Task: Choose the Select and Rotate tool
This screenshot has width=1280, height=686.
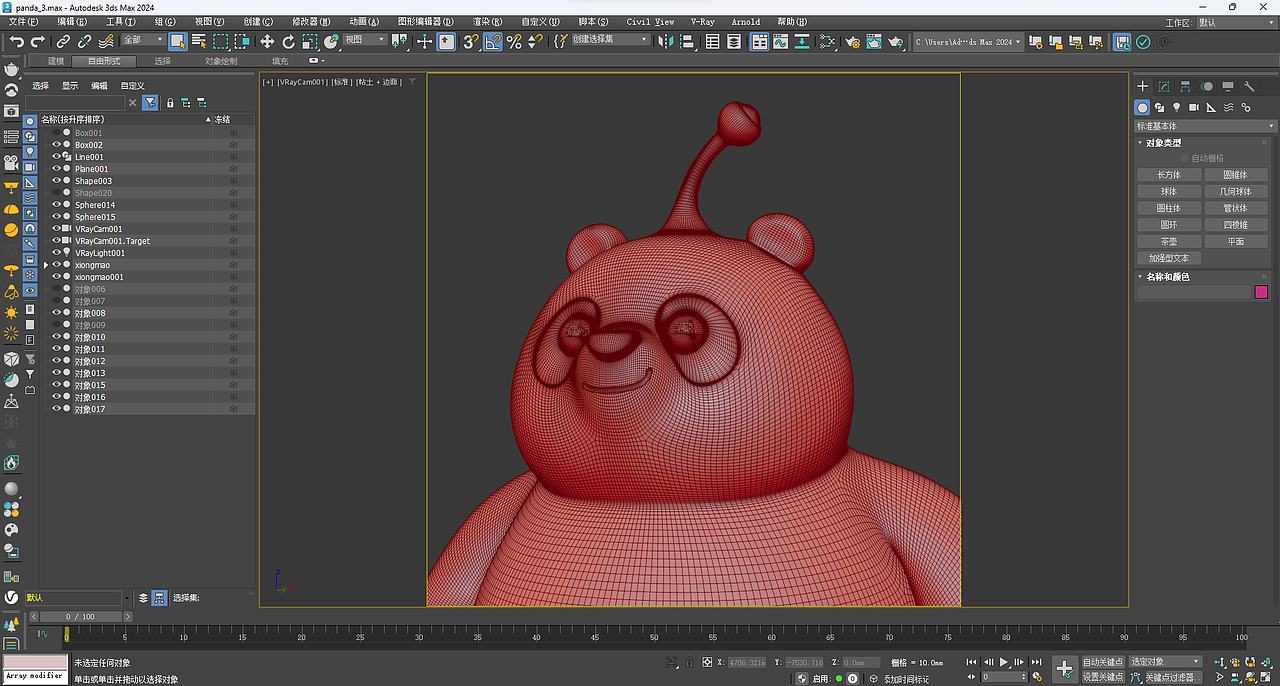Action: tap(288, 41)
